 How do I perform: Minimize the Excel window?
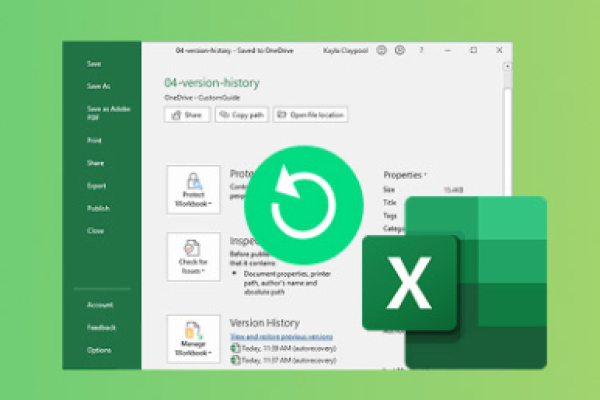click(448, 50)
